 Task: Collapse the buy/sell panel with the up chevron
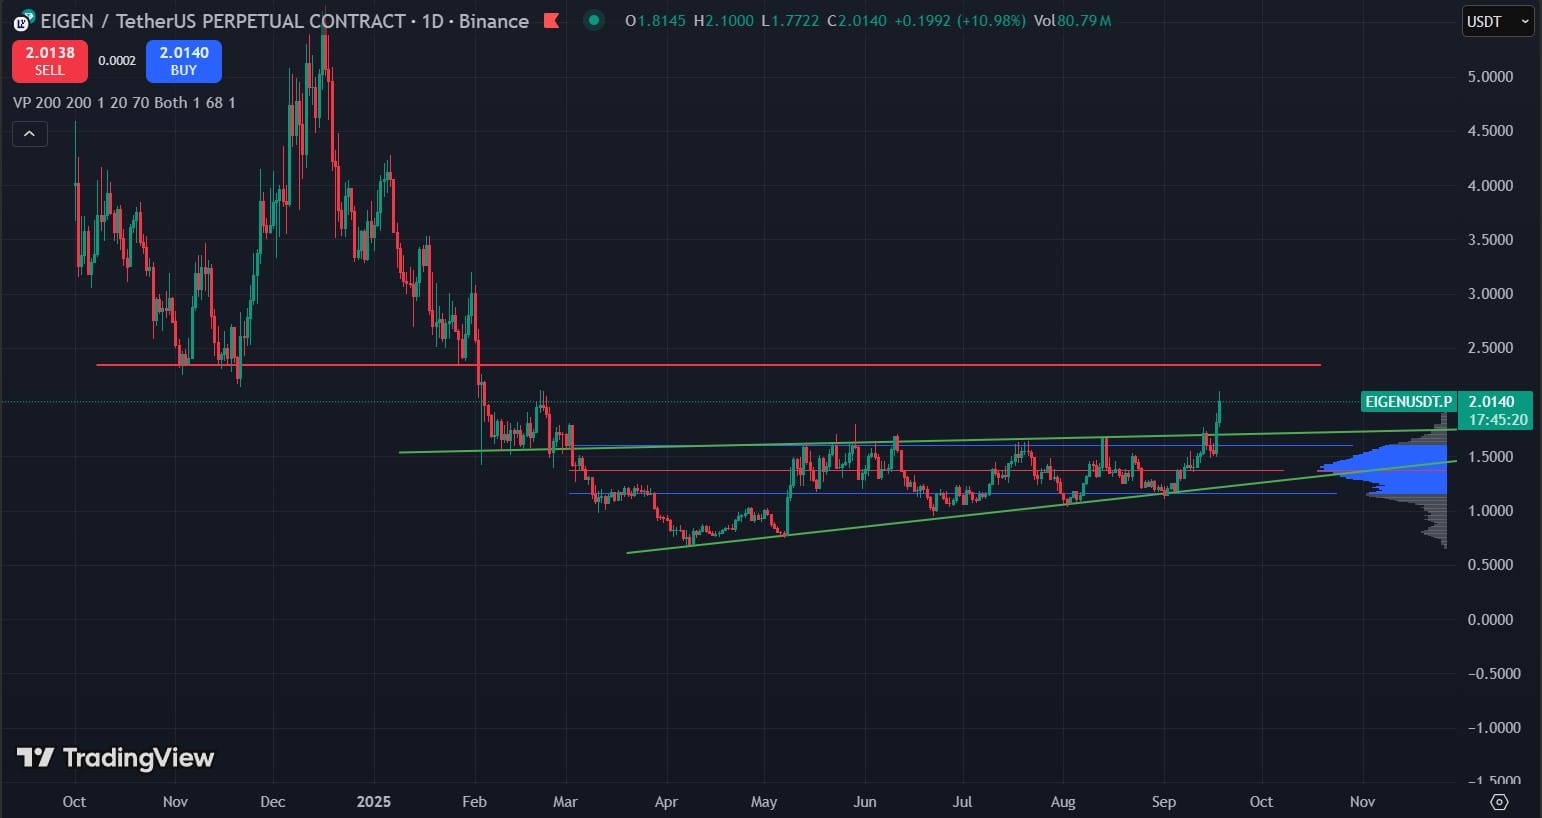click(29, 133)
